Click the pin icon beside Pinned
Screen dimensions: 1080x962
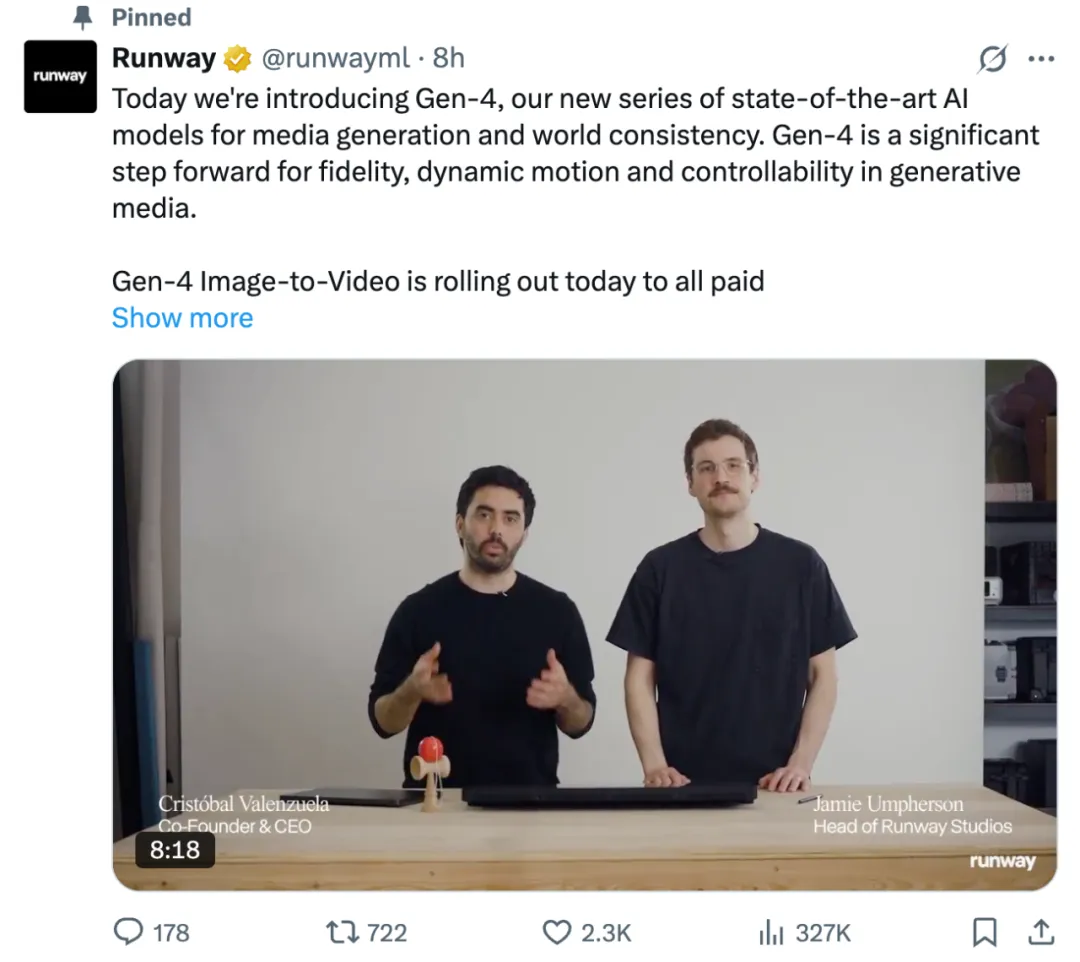[84, 17]
